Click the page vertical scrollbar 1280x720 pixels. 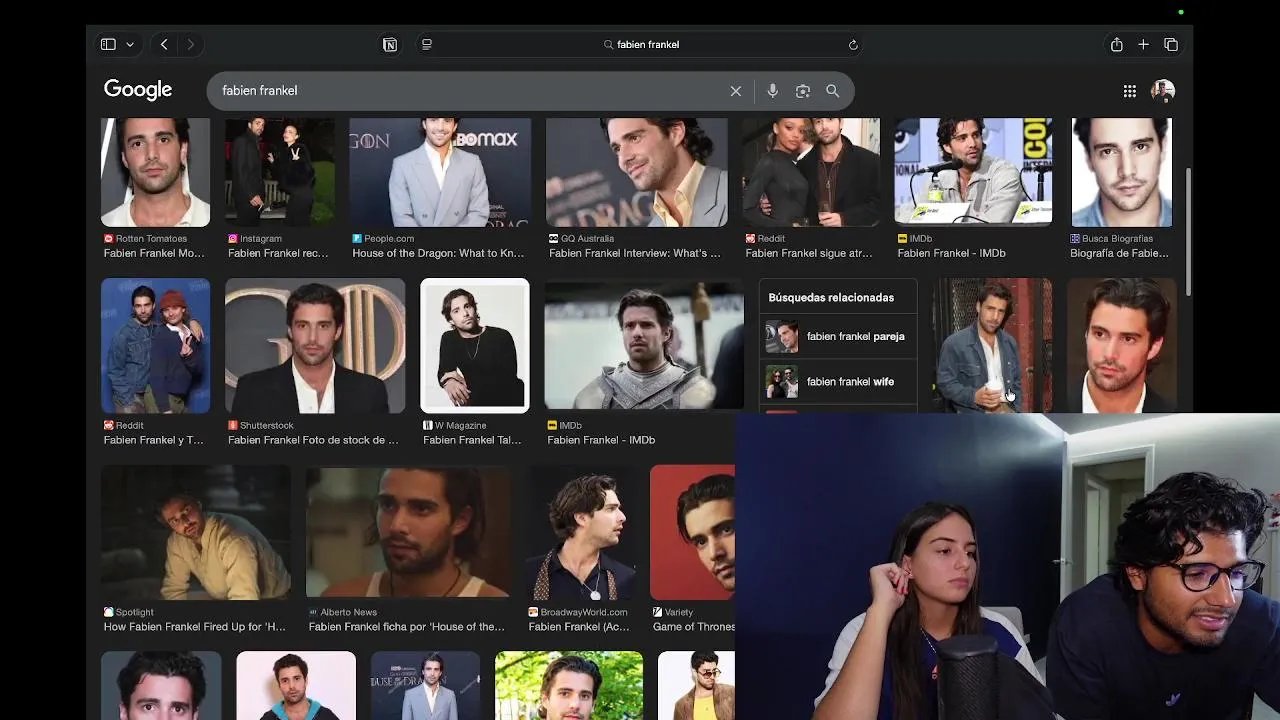tap(1188, 232)
